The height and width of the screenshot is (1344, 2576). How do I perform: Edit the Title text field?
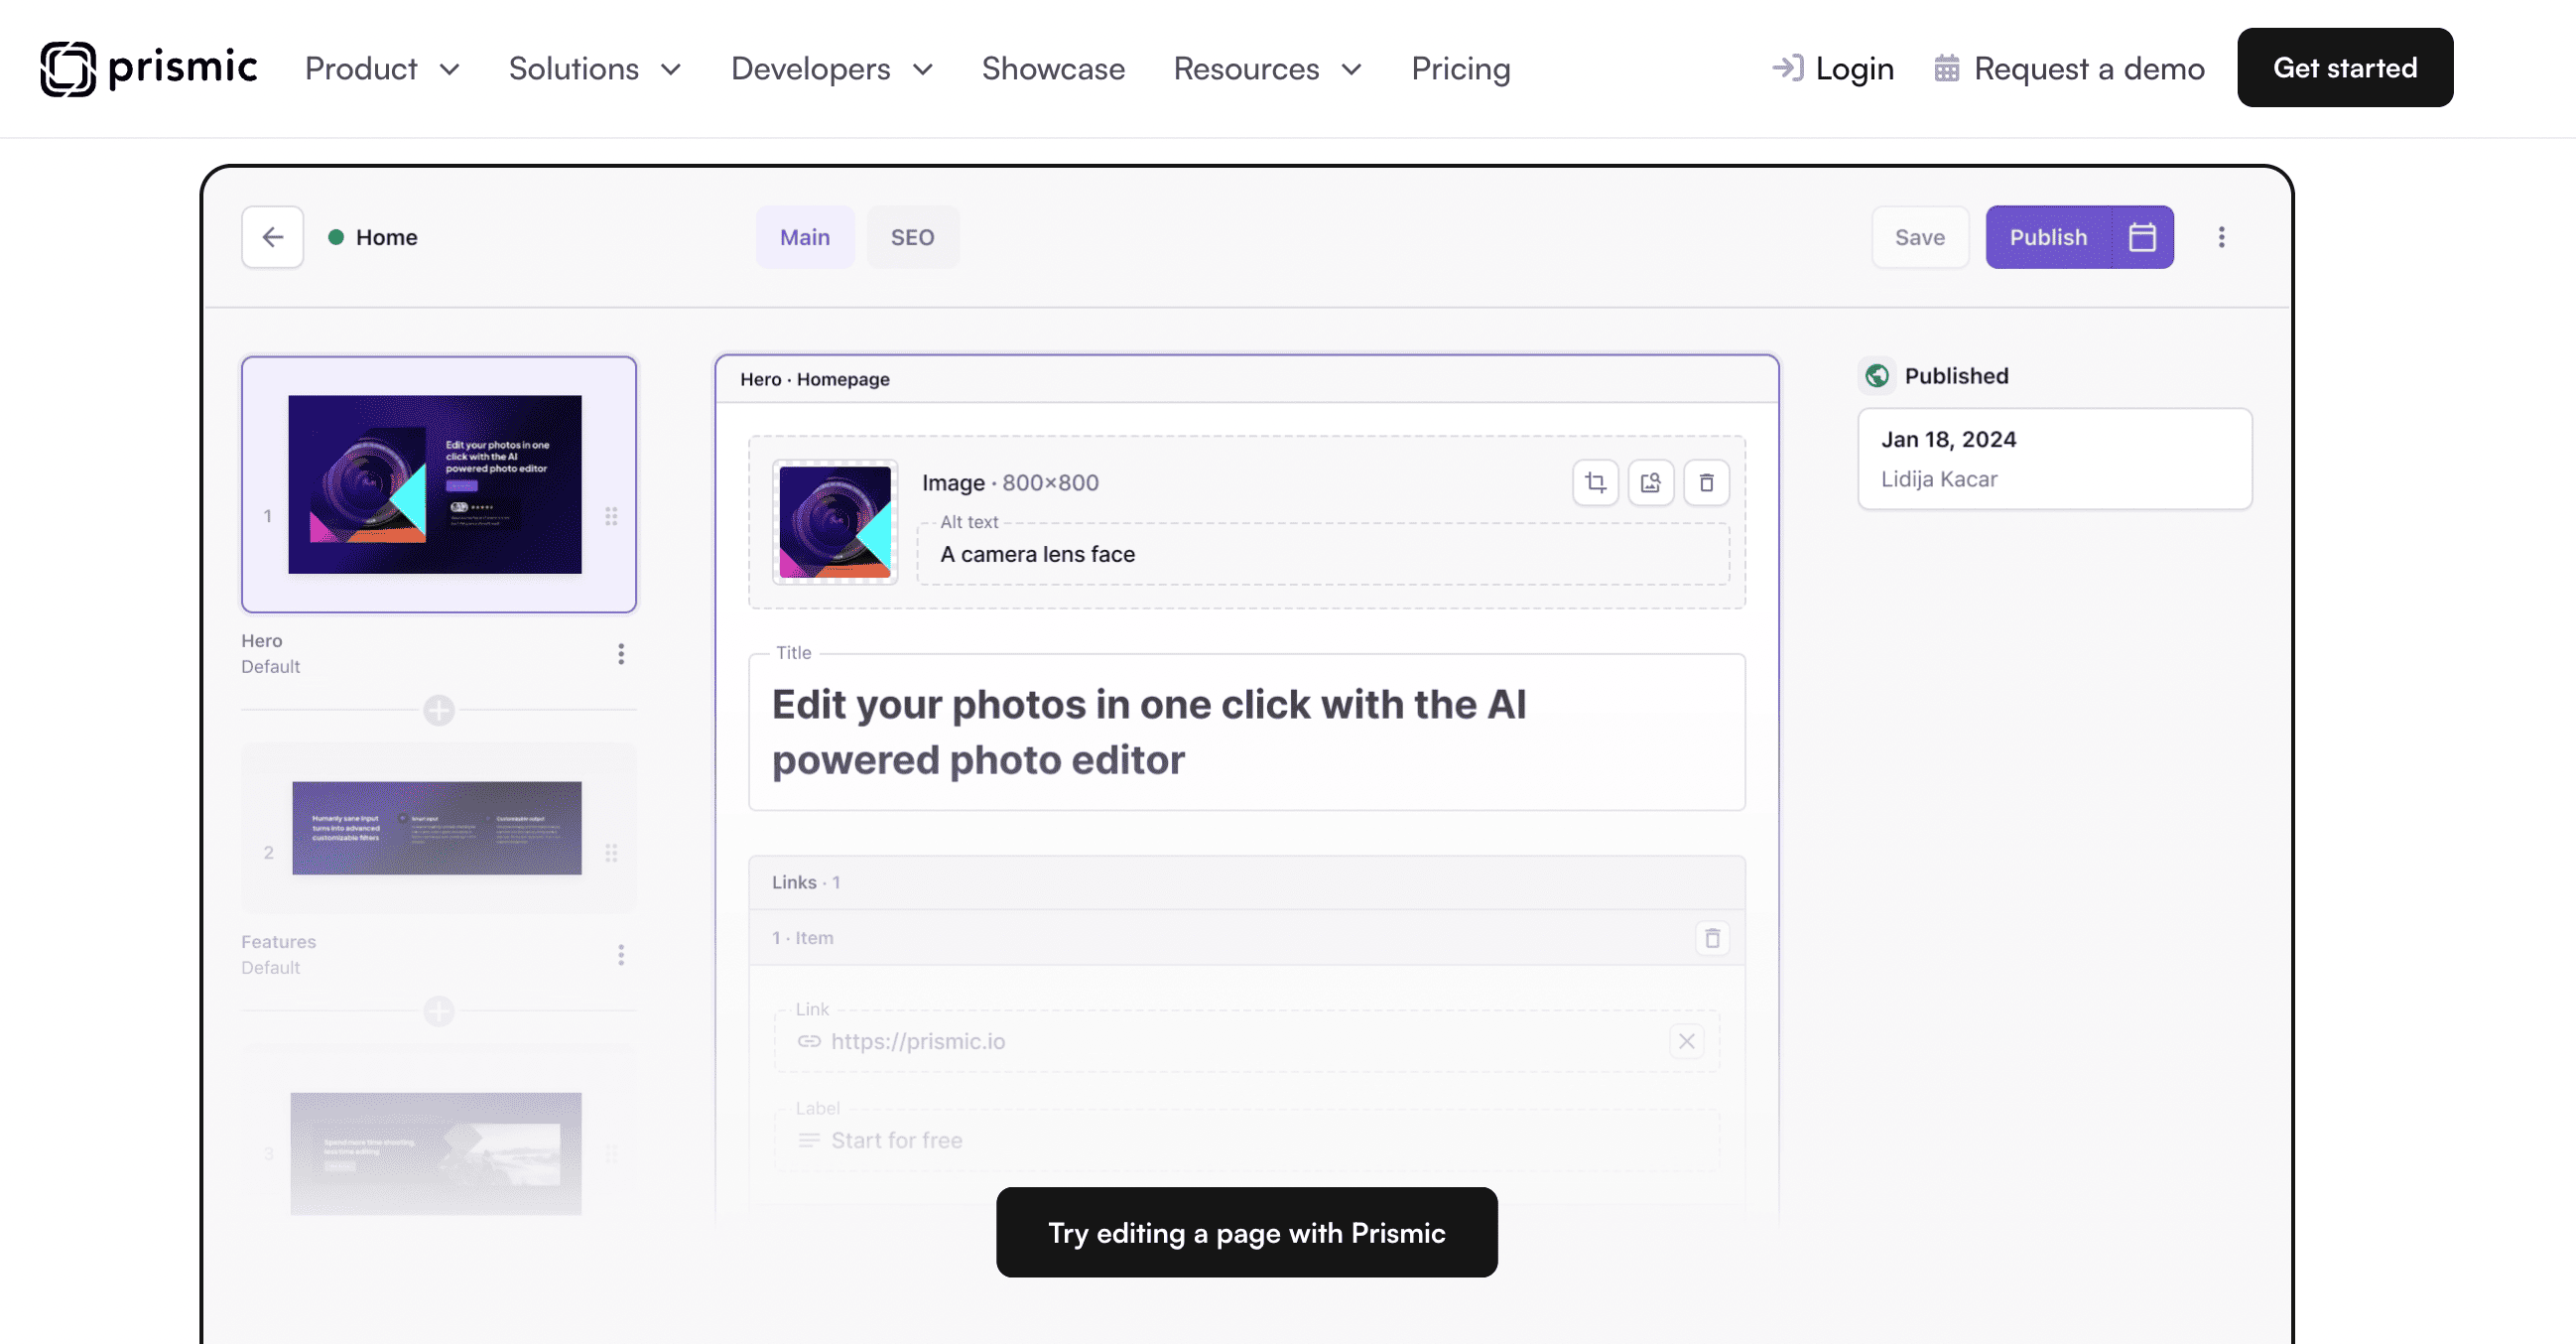[1246, 732]
